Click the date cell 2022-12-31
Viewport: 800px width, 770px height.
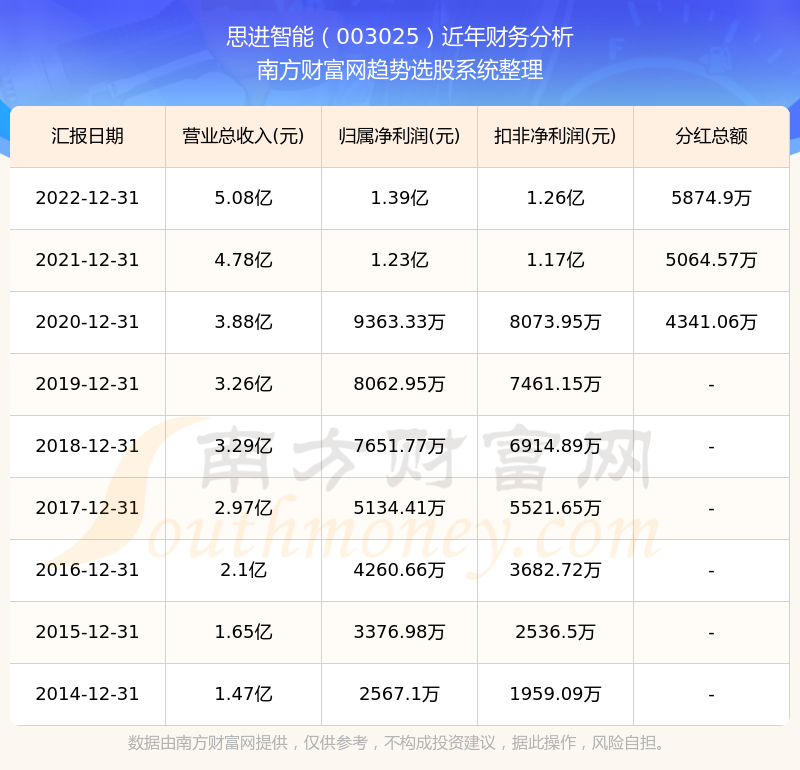(x=87, y=198)
